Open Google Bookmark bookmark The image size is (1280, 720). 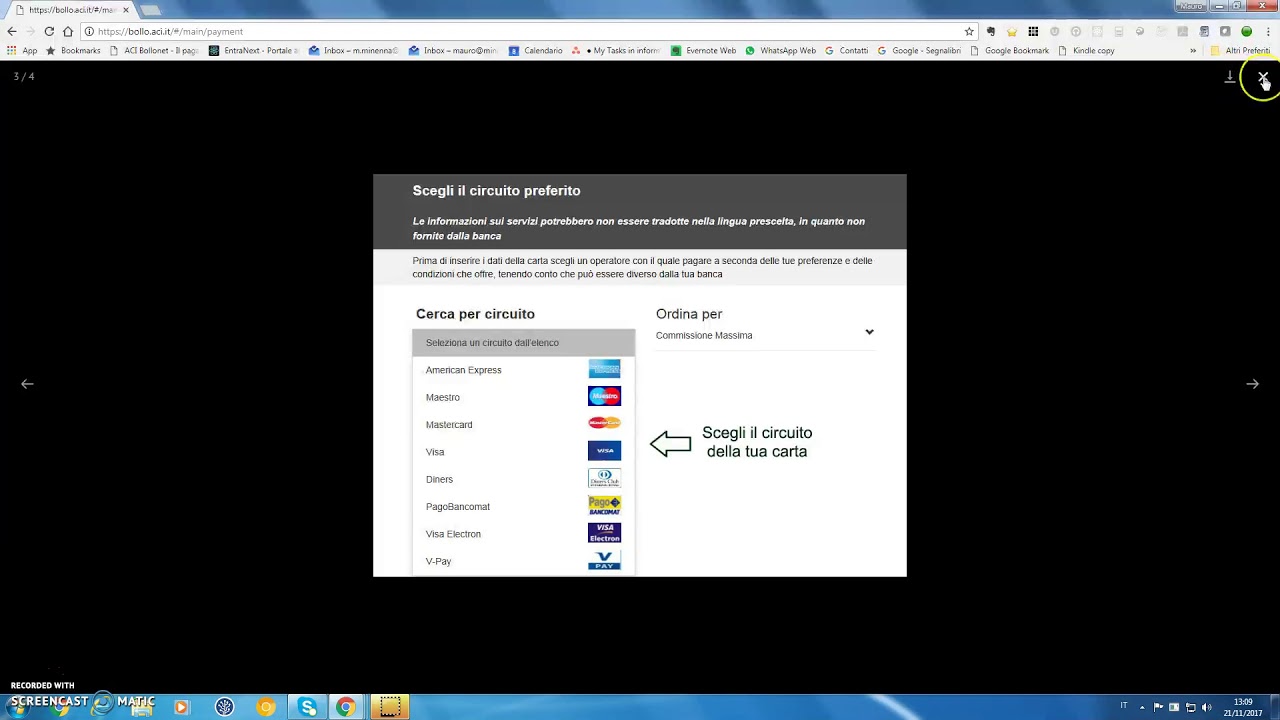[1010, 51]
